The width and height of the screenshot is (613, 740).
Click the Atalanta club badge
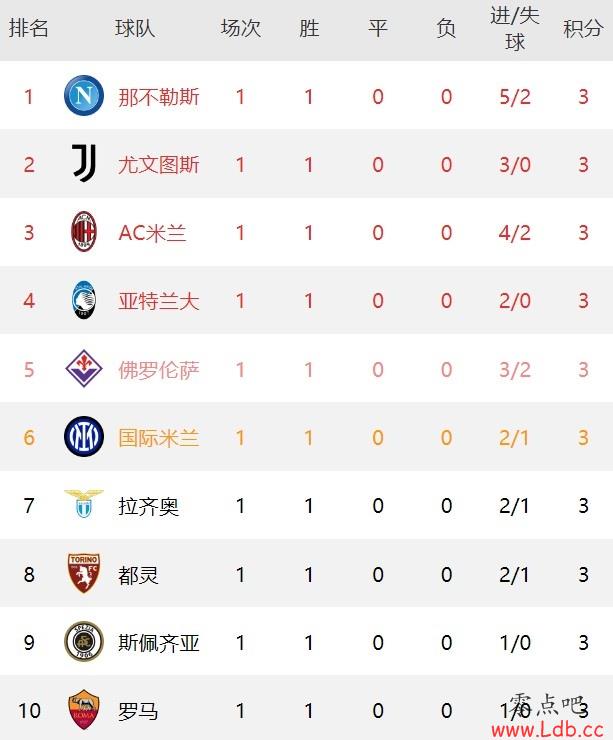pyautogui.click(x=84, y=300)
